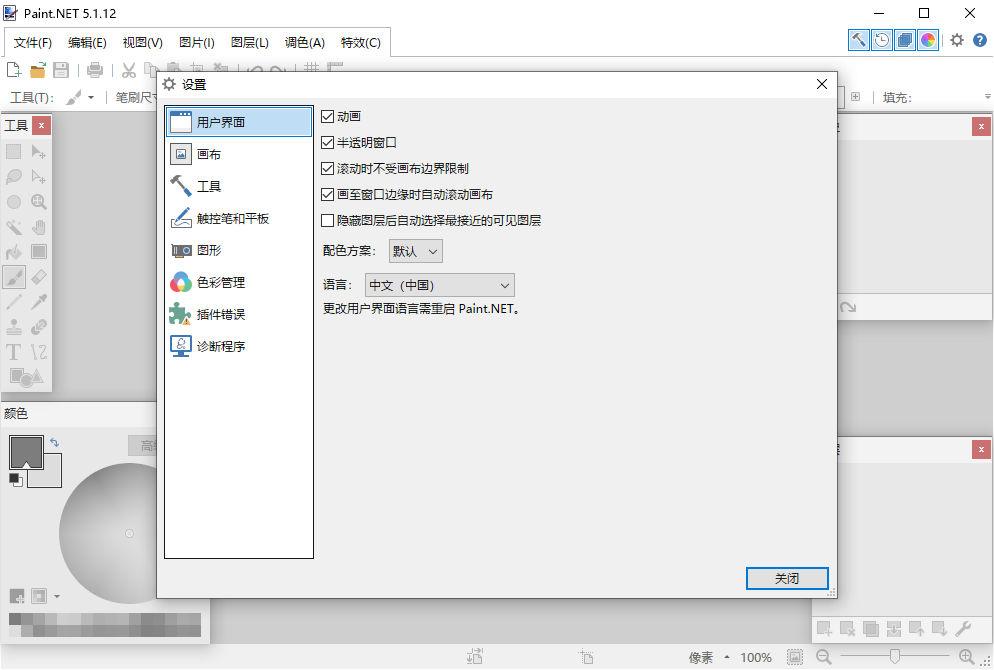Open the 图层(L) menu
The height and width of the screenshot is (670, 994).
(250, 43)
